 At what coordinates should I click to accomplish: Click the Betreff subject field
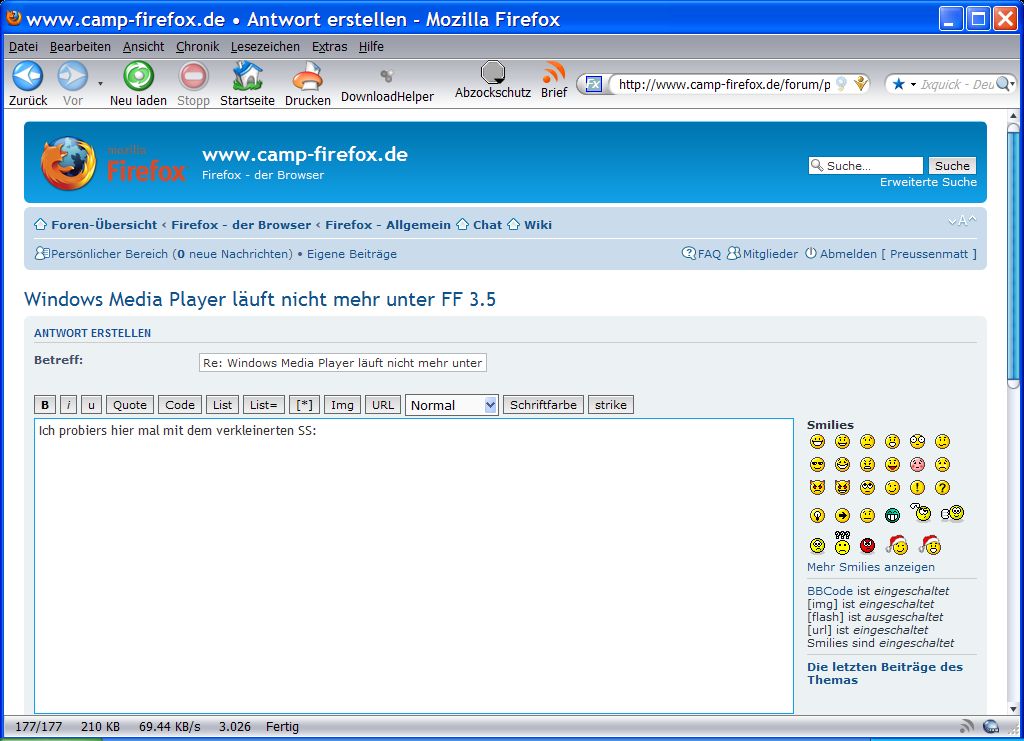(x=343, y=363)
